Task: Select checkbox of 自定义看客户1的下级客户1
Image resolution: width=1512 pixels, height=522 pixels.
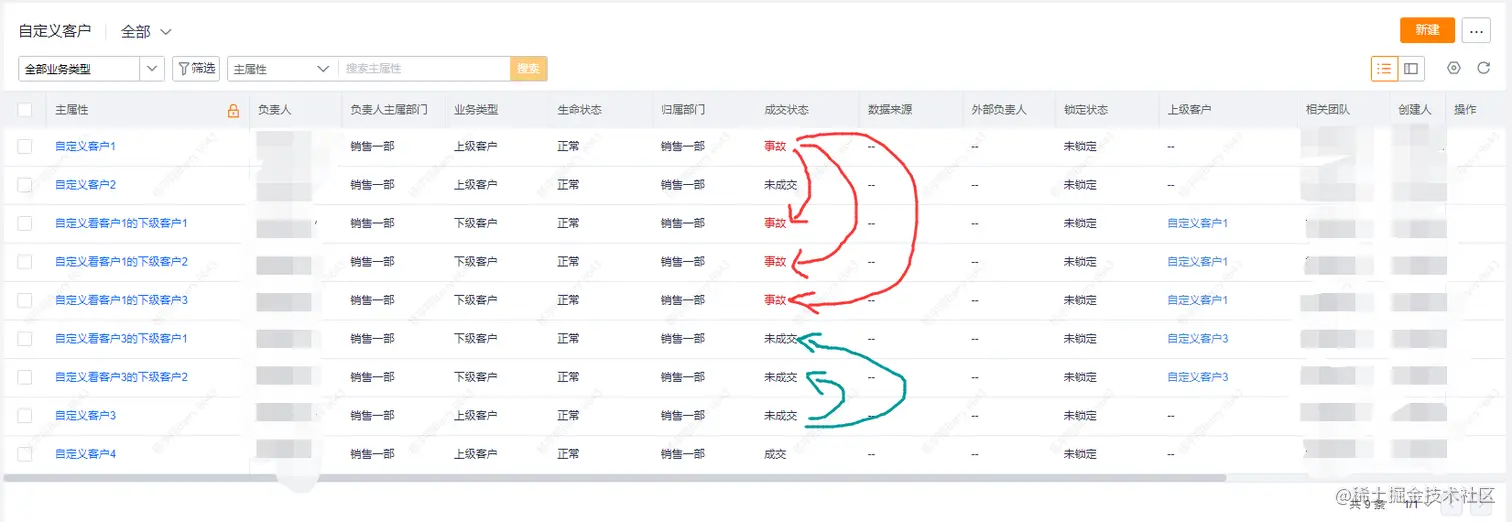Action: [x=25, y=223]
